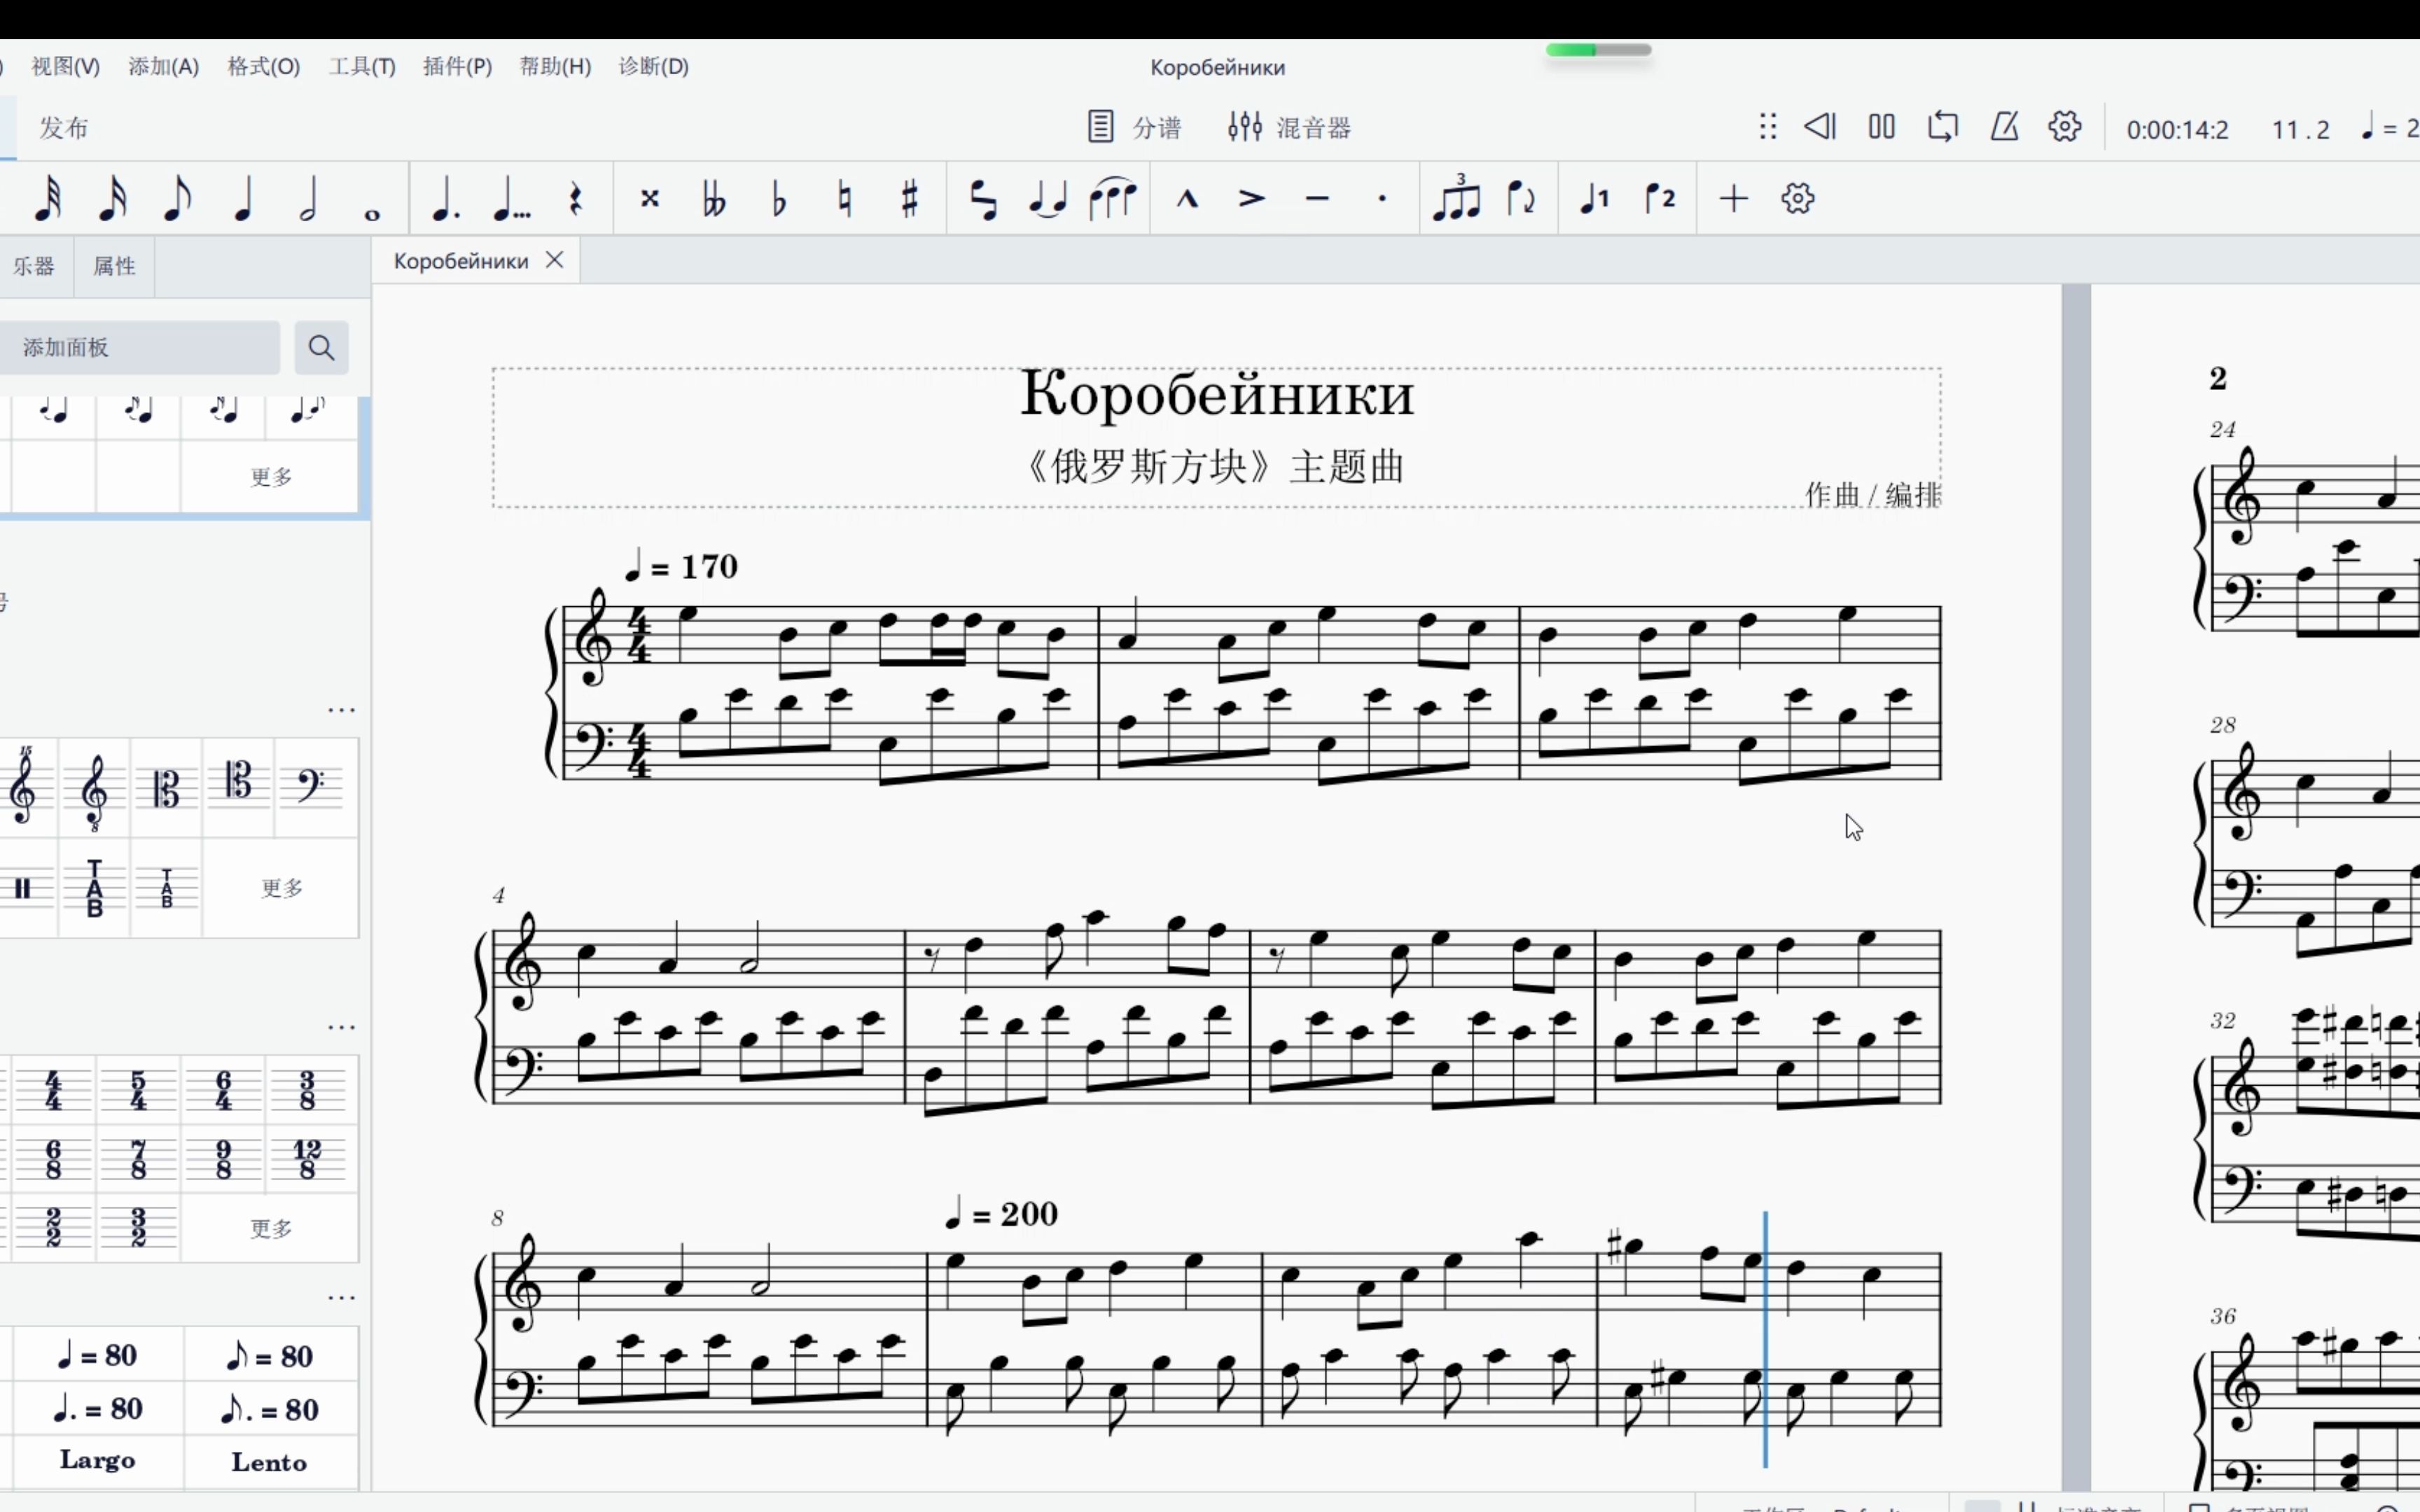Open the 混音器 mixer panel
The width and height of the screenshot is (2420, 1512).
point(1289,127)
